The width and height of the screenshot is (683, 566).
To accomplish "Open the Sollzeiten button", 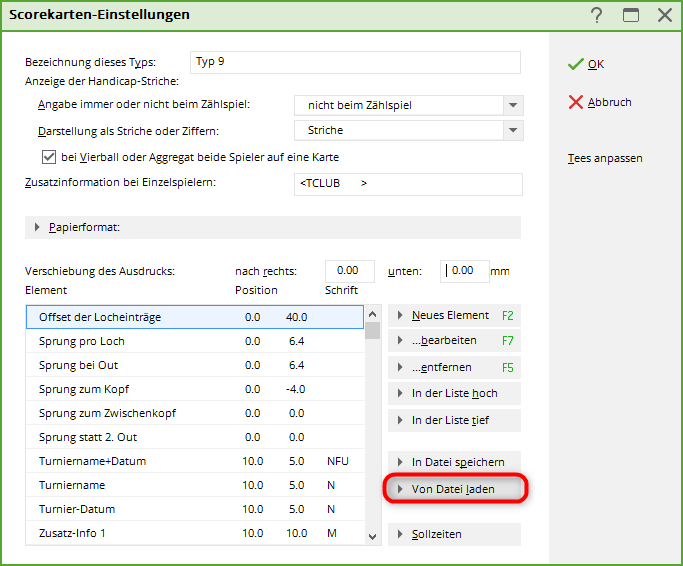I will 453,534.
